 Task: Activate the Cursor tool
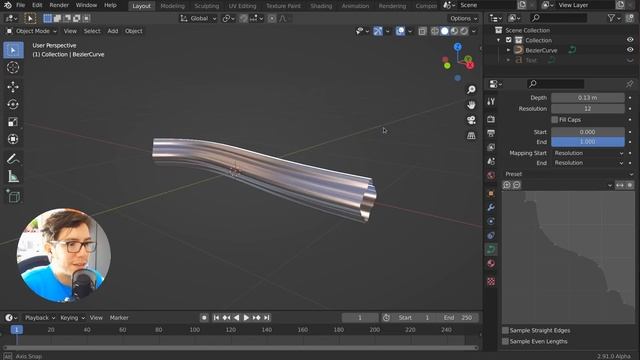(x=13, y=68)
